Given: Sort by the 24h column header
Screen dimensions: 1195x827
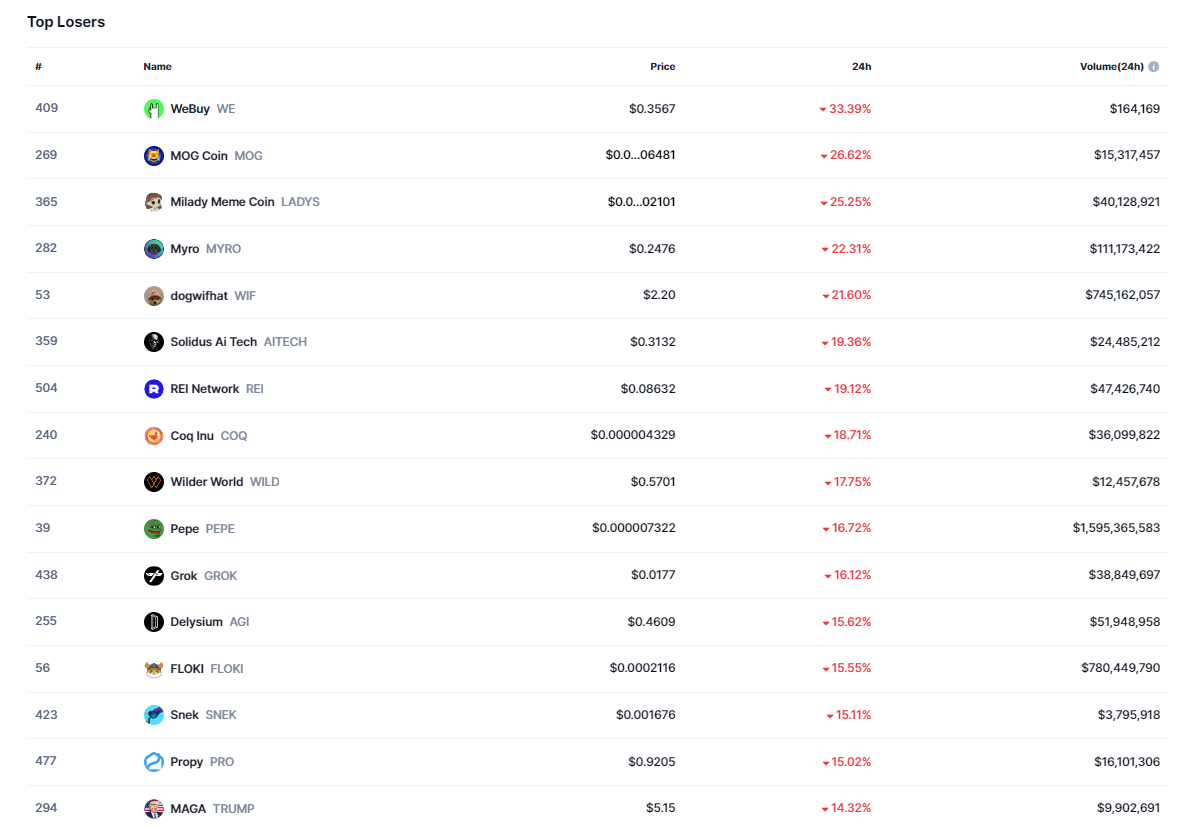Looking at the screenshot, I should [861, 67].
